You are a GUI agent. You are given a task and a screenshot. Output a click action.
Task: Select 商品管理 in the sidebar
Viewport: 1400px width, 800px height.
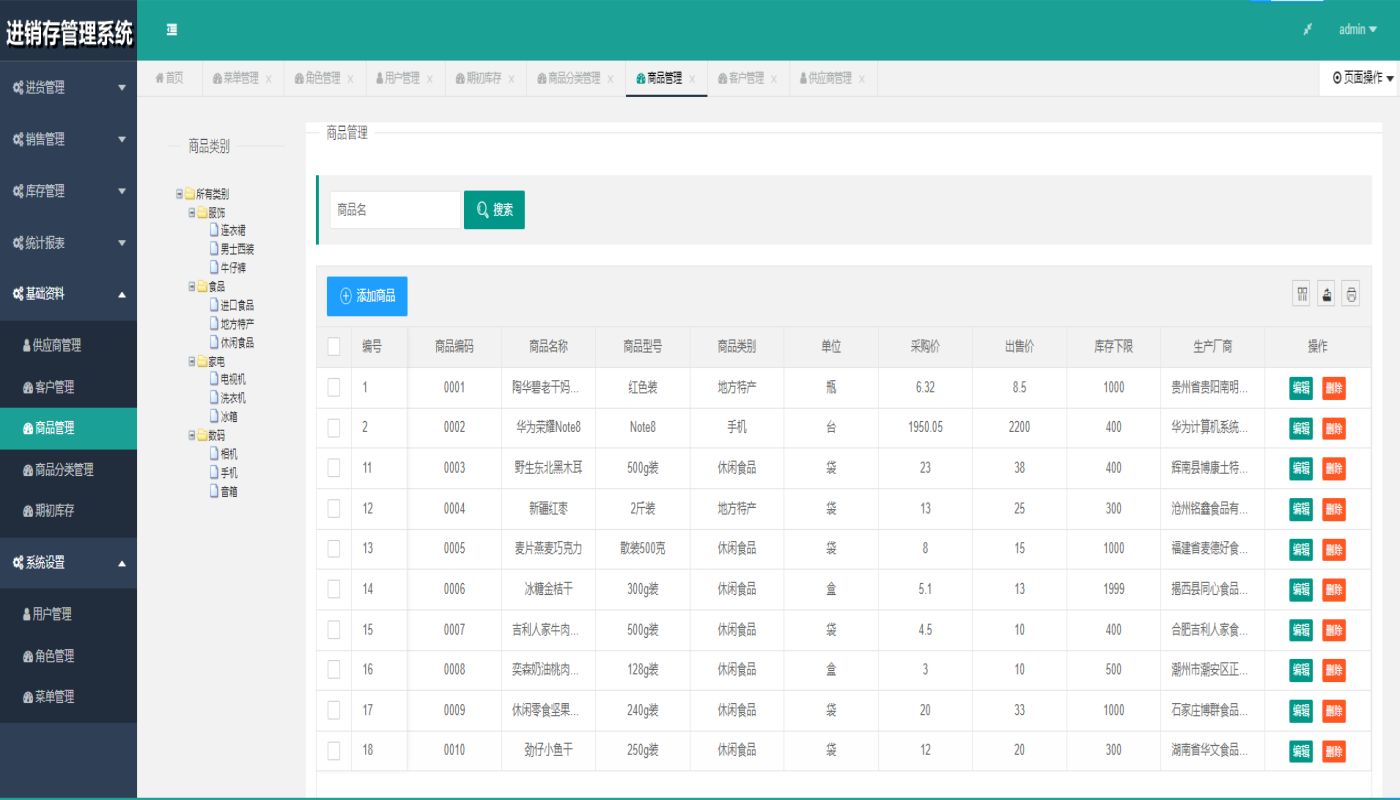68,428
